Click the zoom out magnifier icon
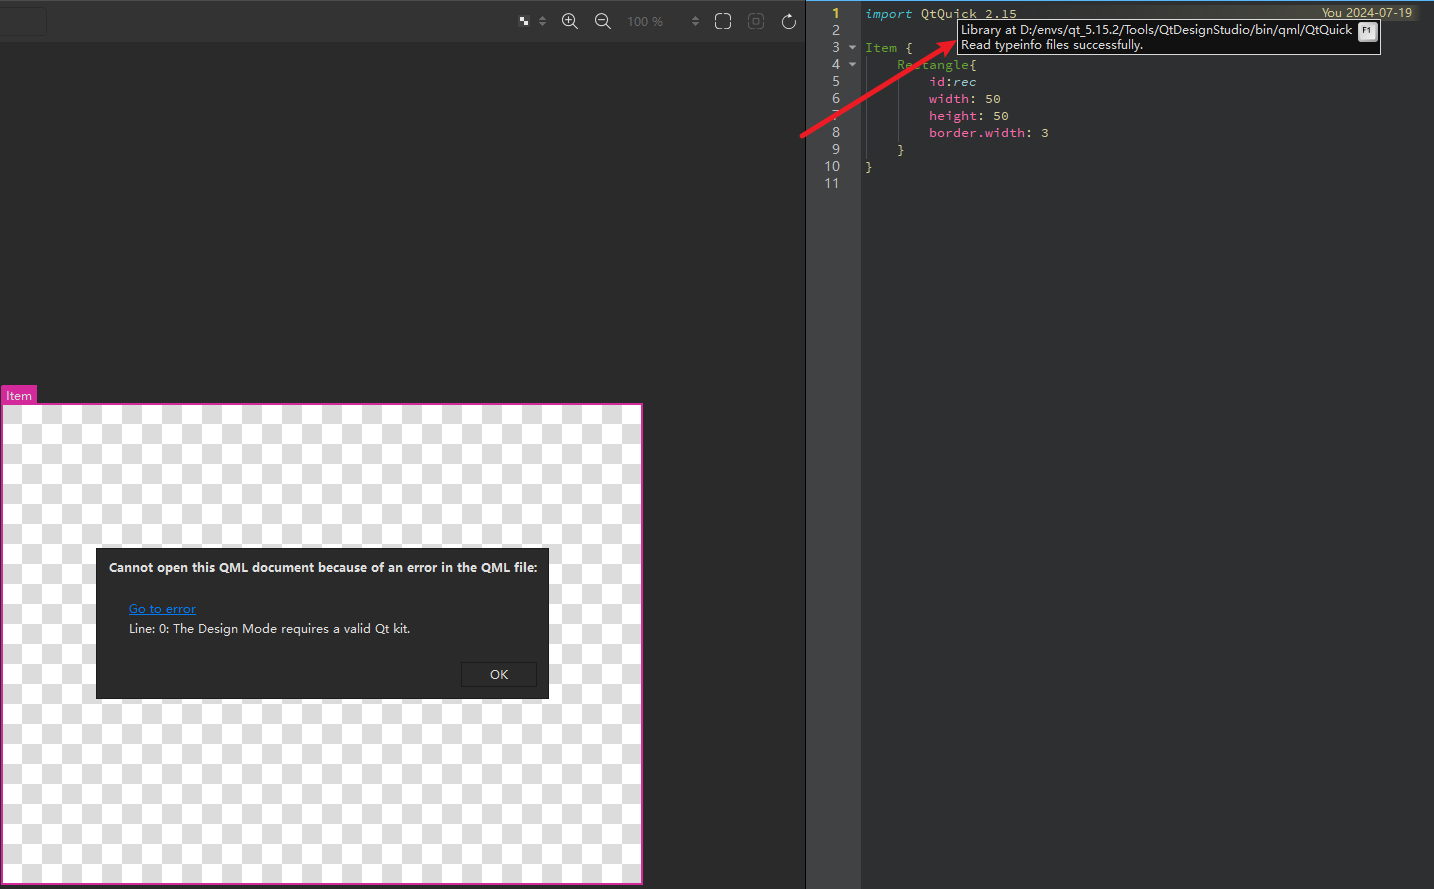 [603, 21]
